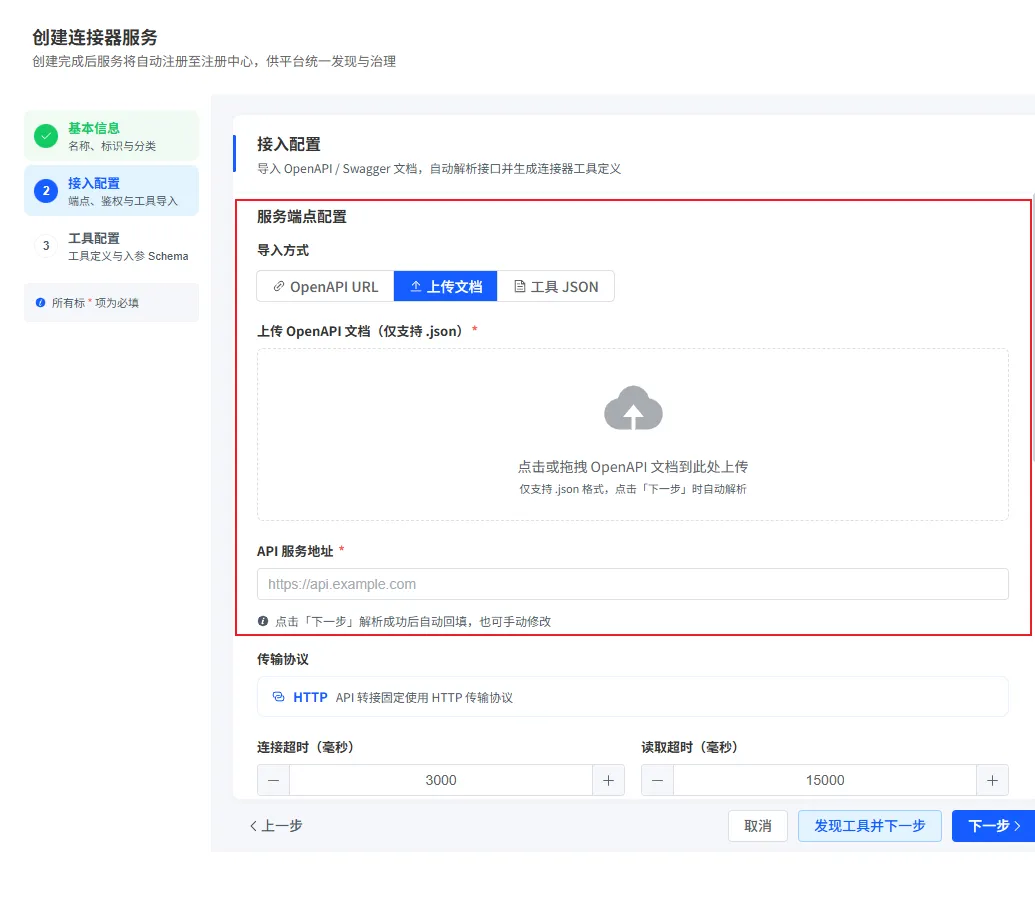Click the 创建完成后服务将自动注册至注册中心 subtitle
This screenshot has height=903, width=1035.
tap(214, 61)
